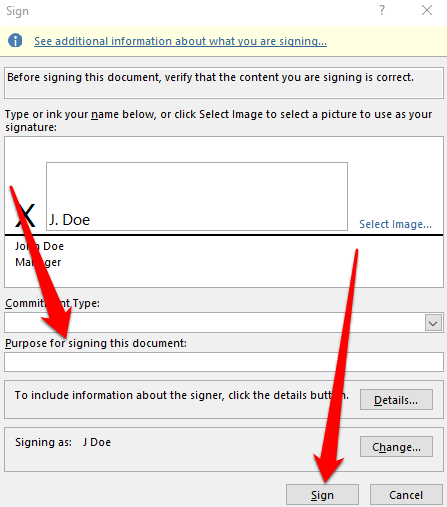This screenshot has width=447, height=507.
Task: Click the Manager title under signature line
Action: pos(38,262)
